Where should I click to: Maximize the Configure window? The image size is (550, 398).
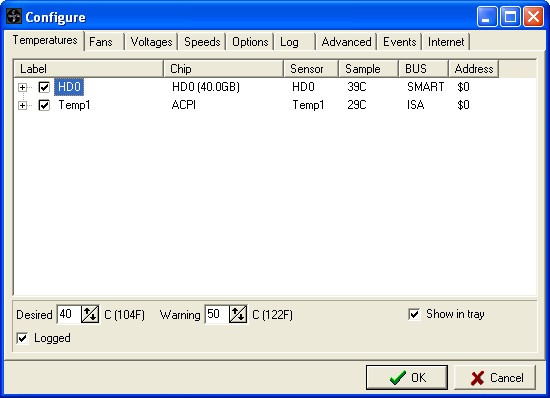coord(510,16)
